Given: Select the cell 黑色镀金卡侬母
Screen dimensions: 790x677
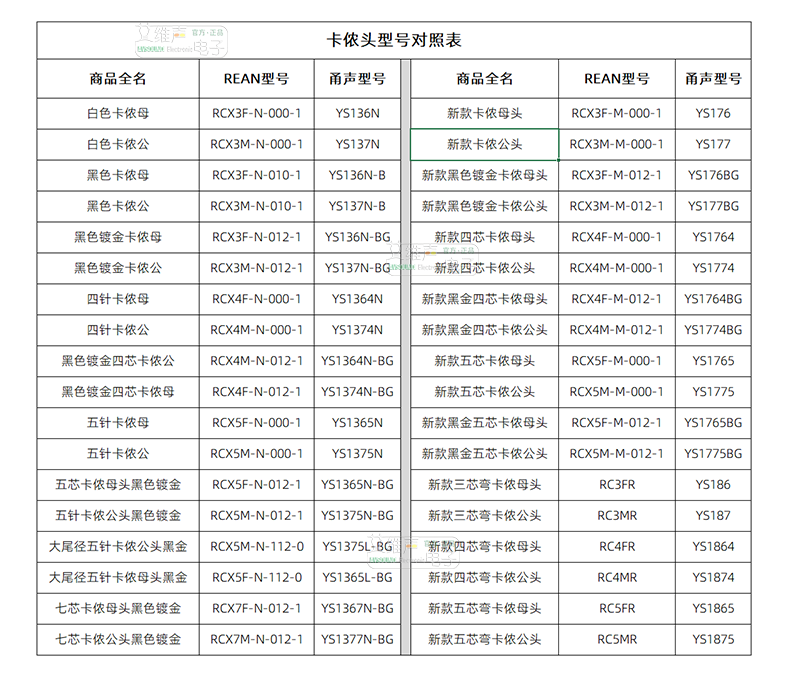Looking at the screenshot, I should (x=118, y=237).
